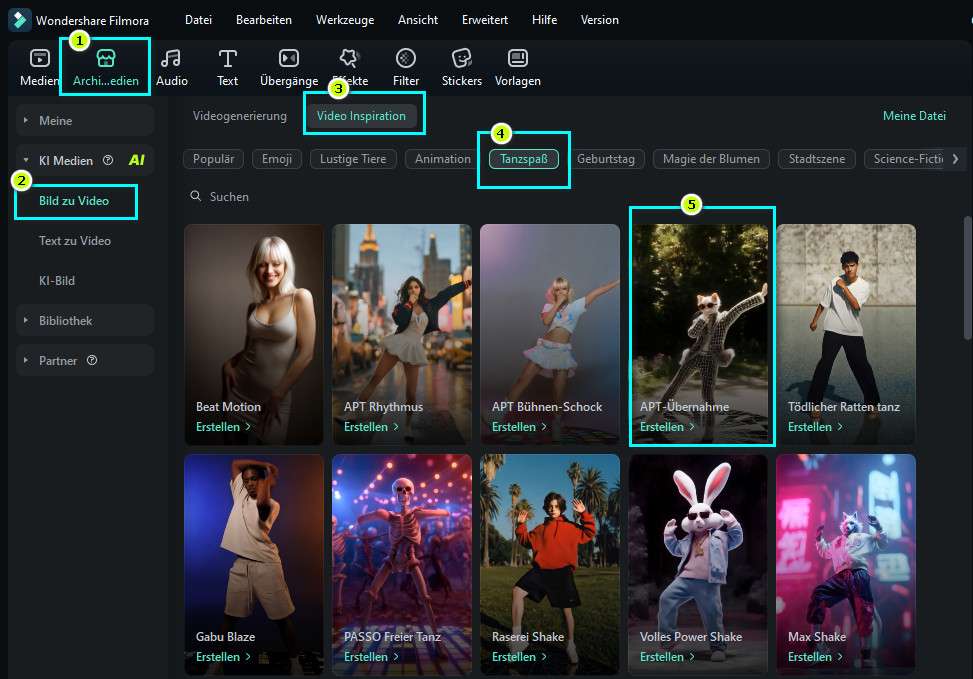Screen dimensions: 973x679
Task: Select Text zu Video in the sidebar
Action: click(x=75, y=241)
